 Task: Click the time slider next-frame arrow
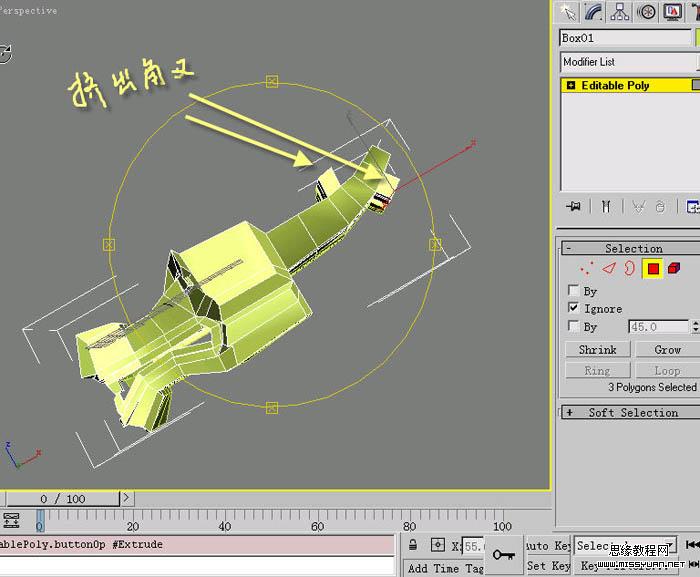(x=126, y=498)
